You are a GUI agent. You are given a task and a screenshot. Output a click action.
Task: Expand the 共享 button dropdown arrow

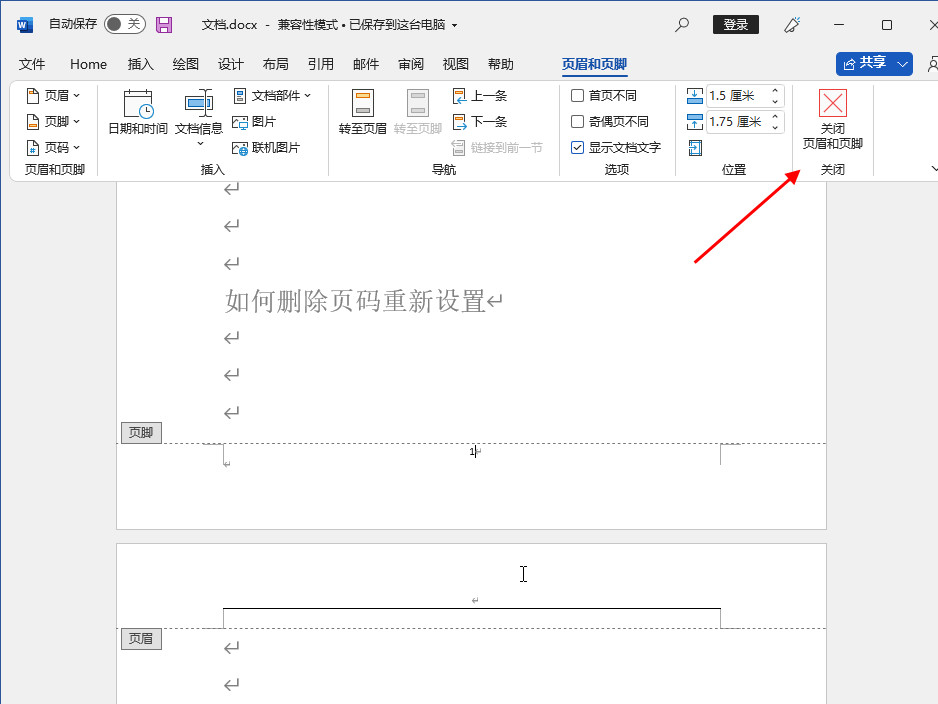coord(903,63)
